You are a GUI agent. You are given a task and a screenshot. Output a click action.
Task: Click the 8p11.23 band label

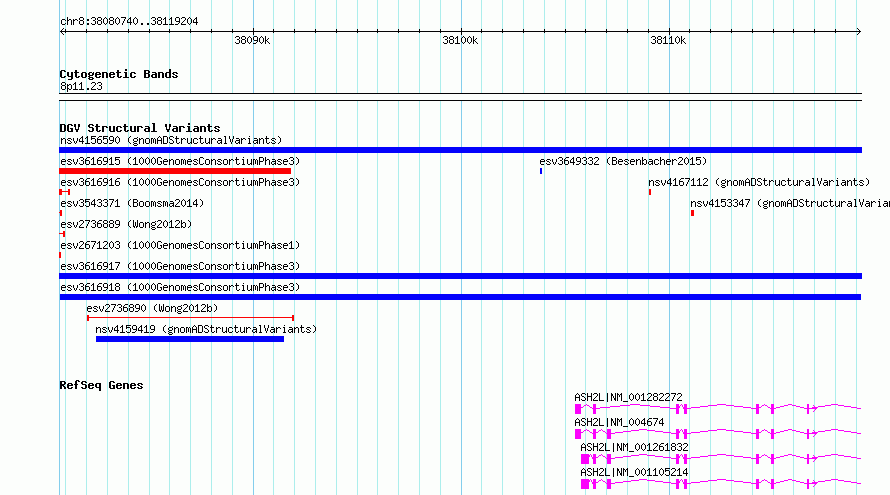pyautogui.click(x=81, y=86)
